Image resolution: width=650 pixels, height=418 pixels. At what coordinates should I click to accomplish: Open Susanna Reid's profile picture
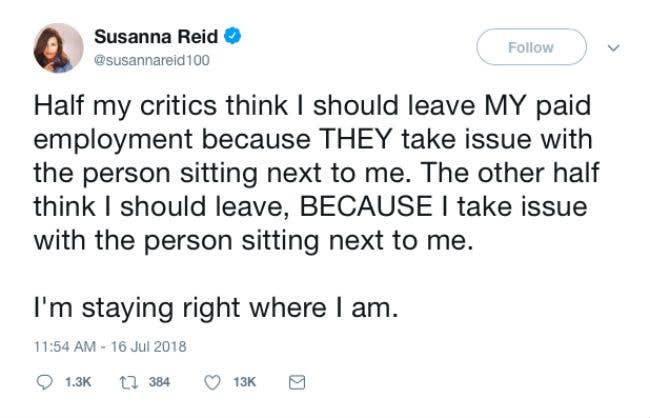pos(58,48)
